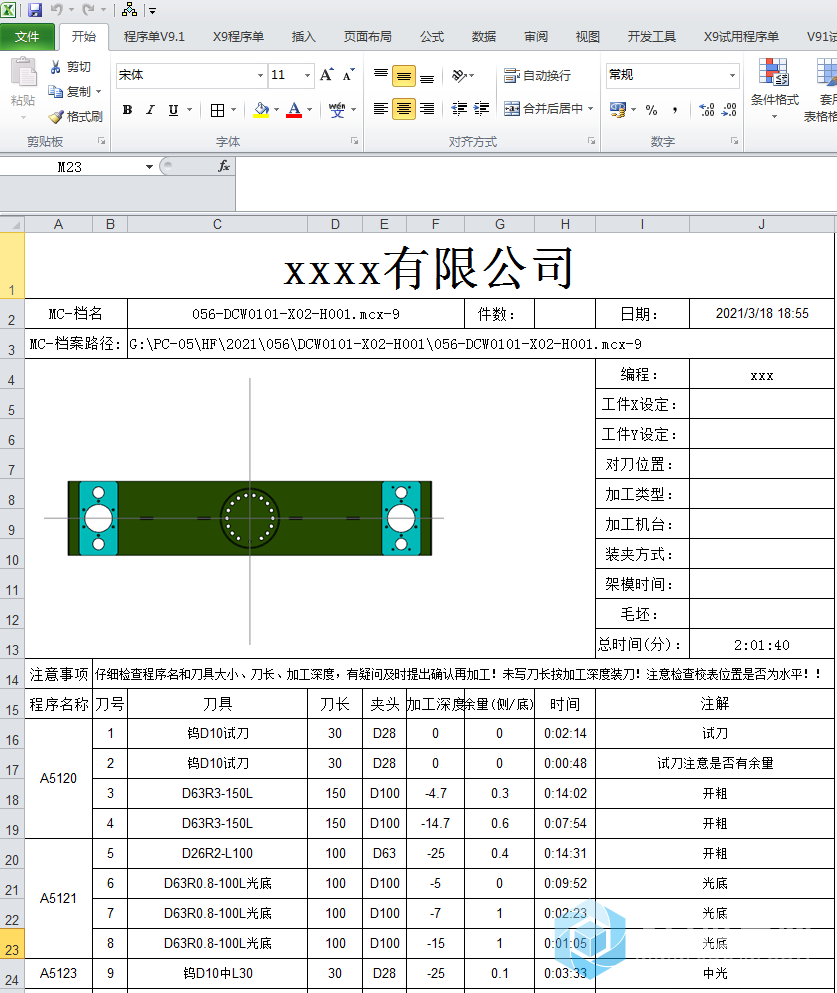Open font color dropdown arrow
This screenshot has height=993, width=837.
[x=310, y=110]
